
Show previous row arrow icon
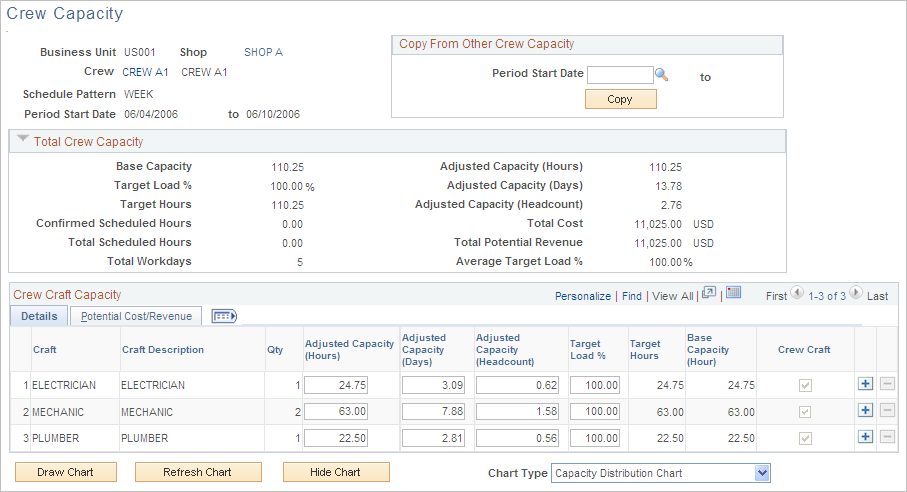(797, 293)
